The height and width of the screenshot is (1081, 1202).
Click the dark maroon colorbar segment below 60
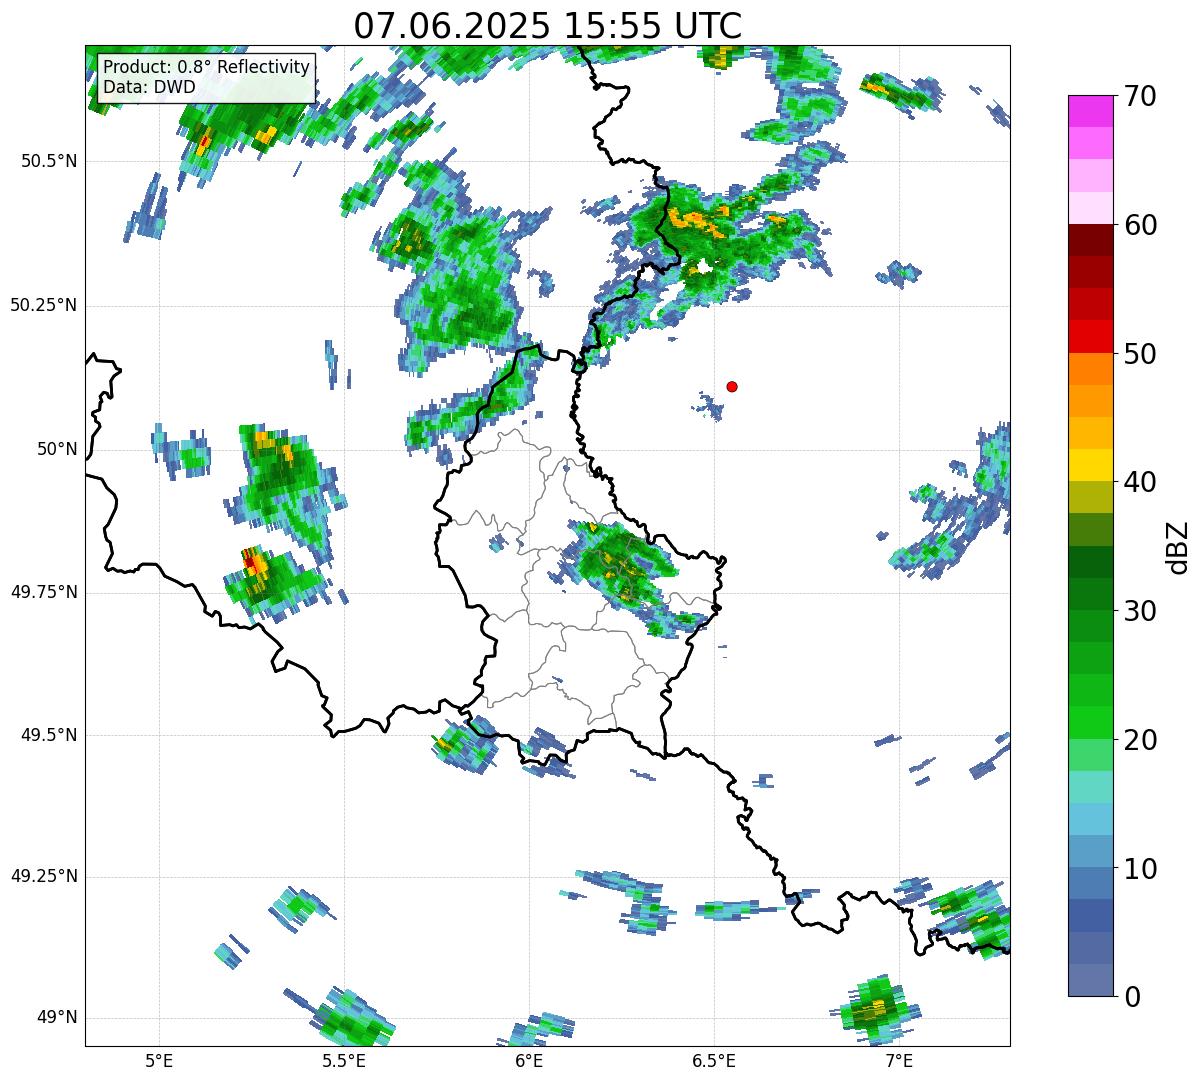1091,240
